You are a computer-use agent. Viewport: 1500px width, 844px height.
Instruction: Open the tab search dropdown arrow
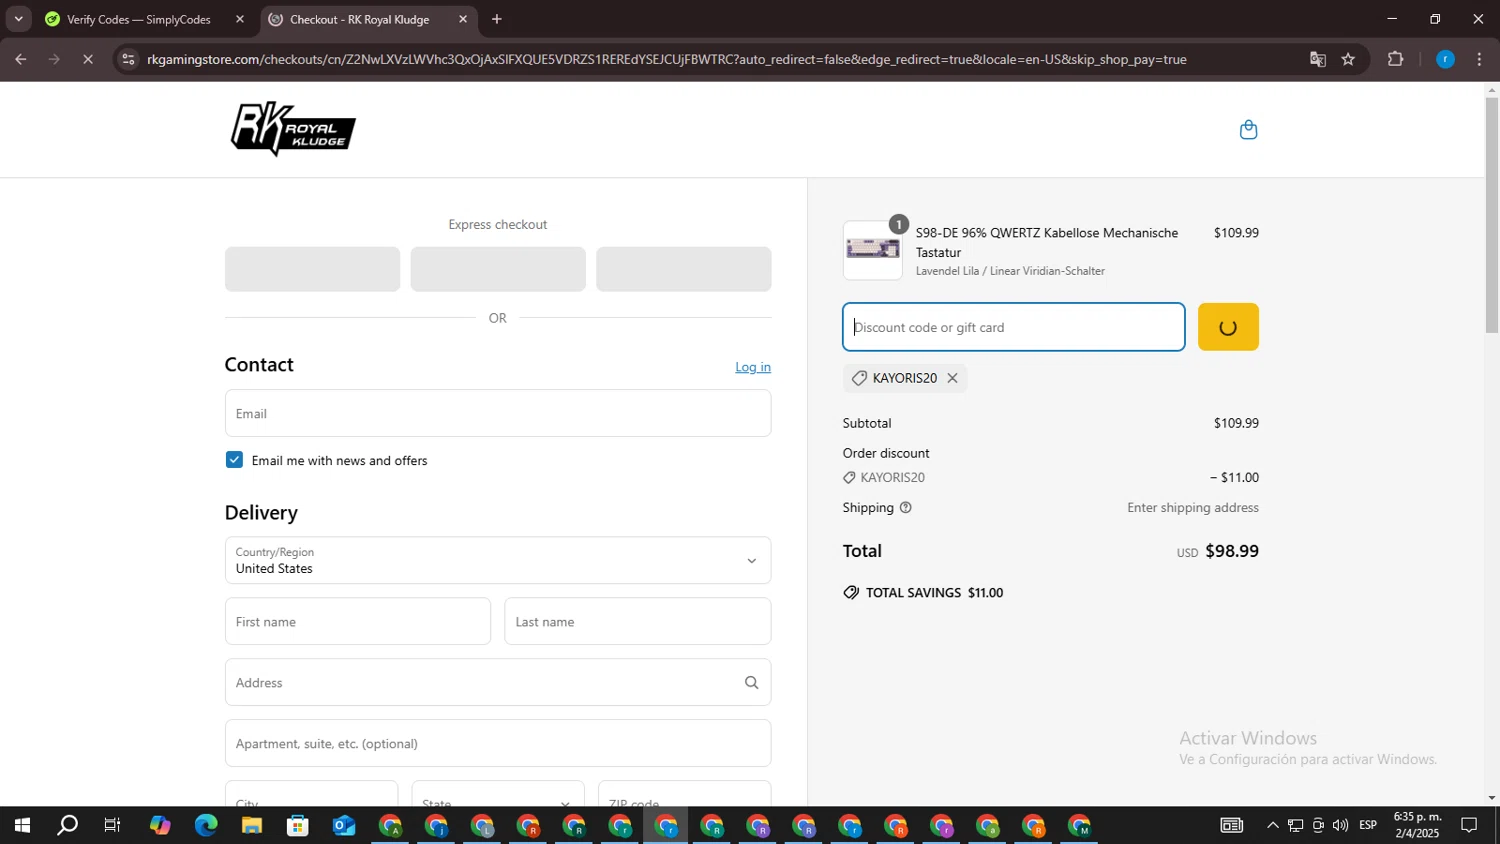(x=18, y=19)
